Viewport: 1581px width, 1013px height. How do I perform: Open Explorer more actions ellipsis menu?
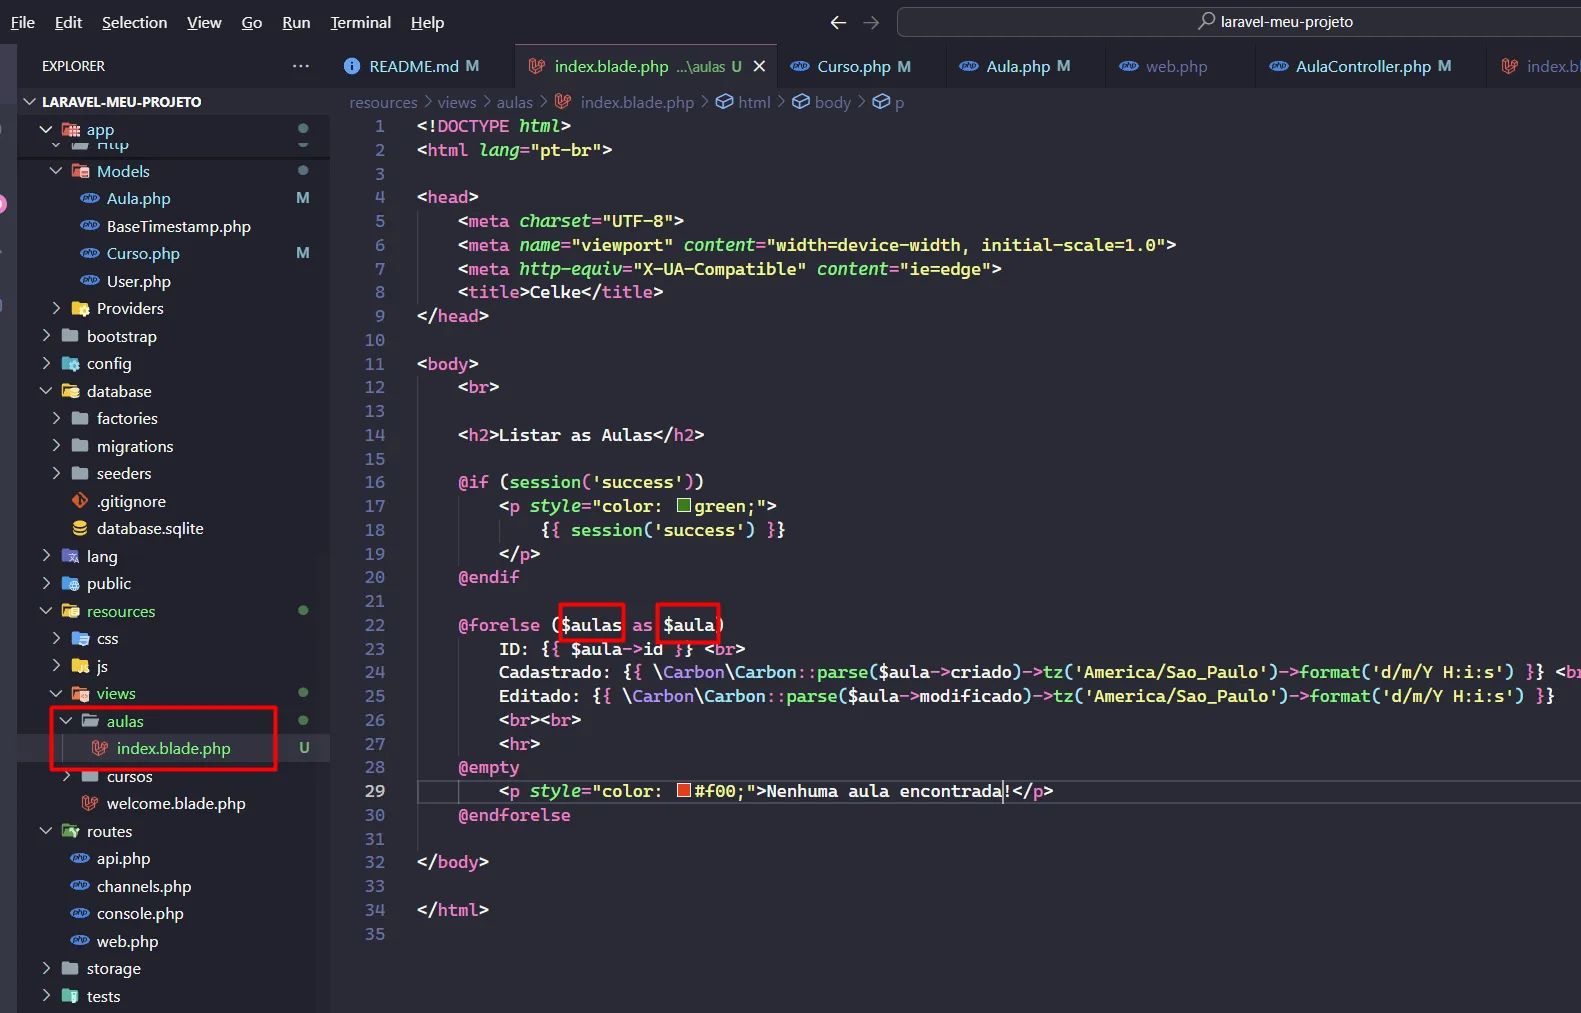[x=300, y=66]
